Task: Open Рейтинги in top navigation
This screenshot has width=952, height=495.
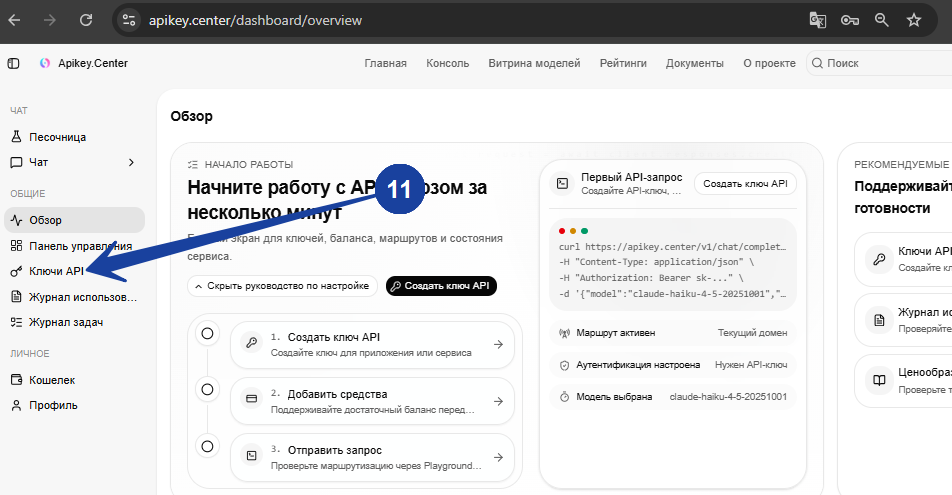Action: pos(623,63)
